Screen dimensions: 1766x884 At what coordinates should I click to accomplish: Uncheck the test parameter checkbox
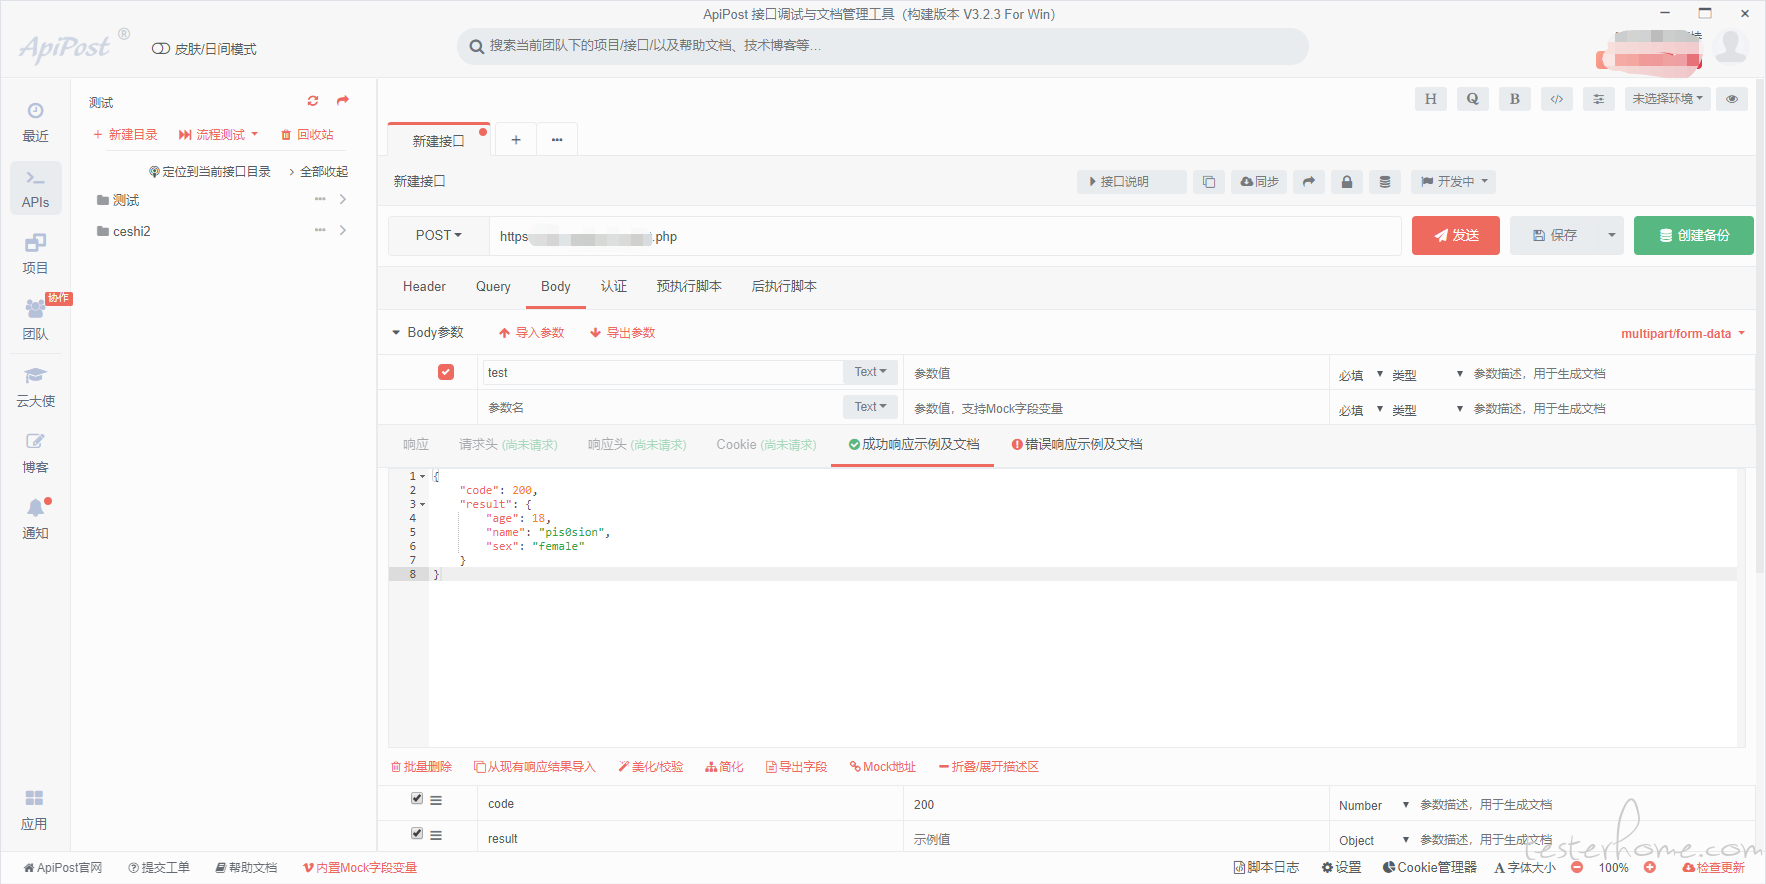tap(446, 372)
